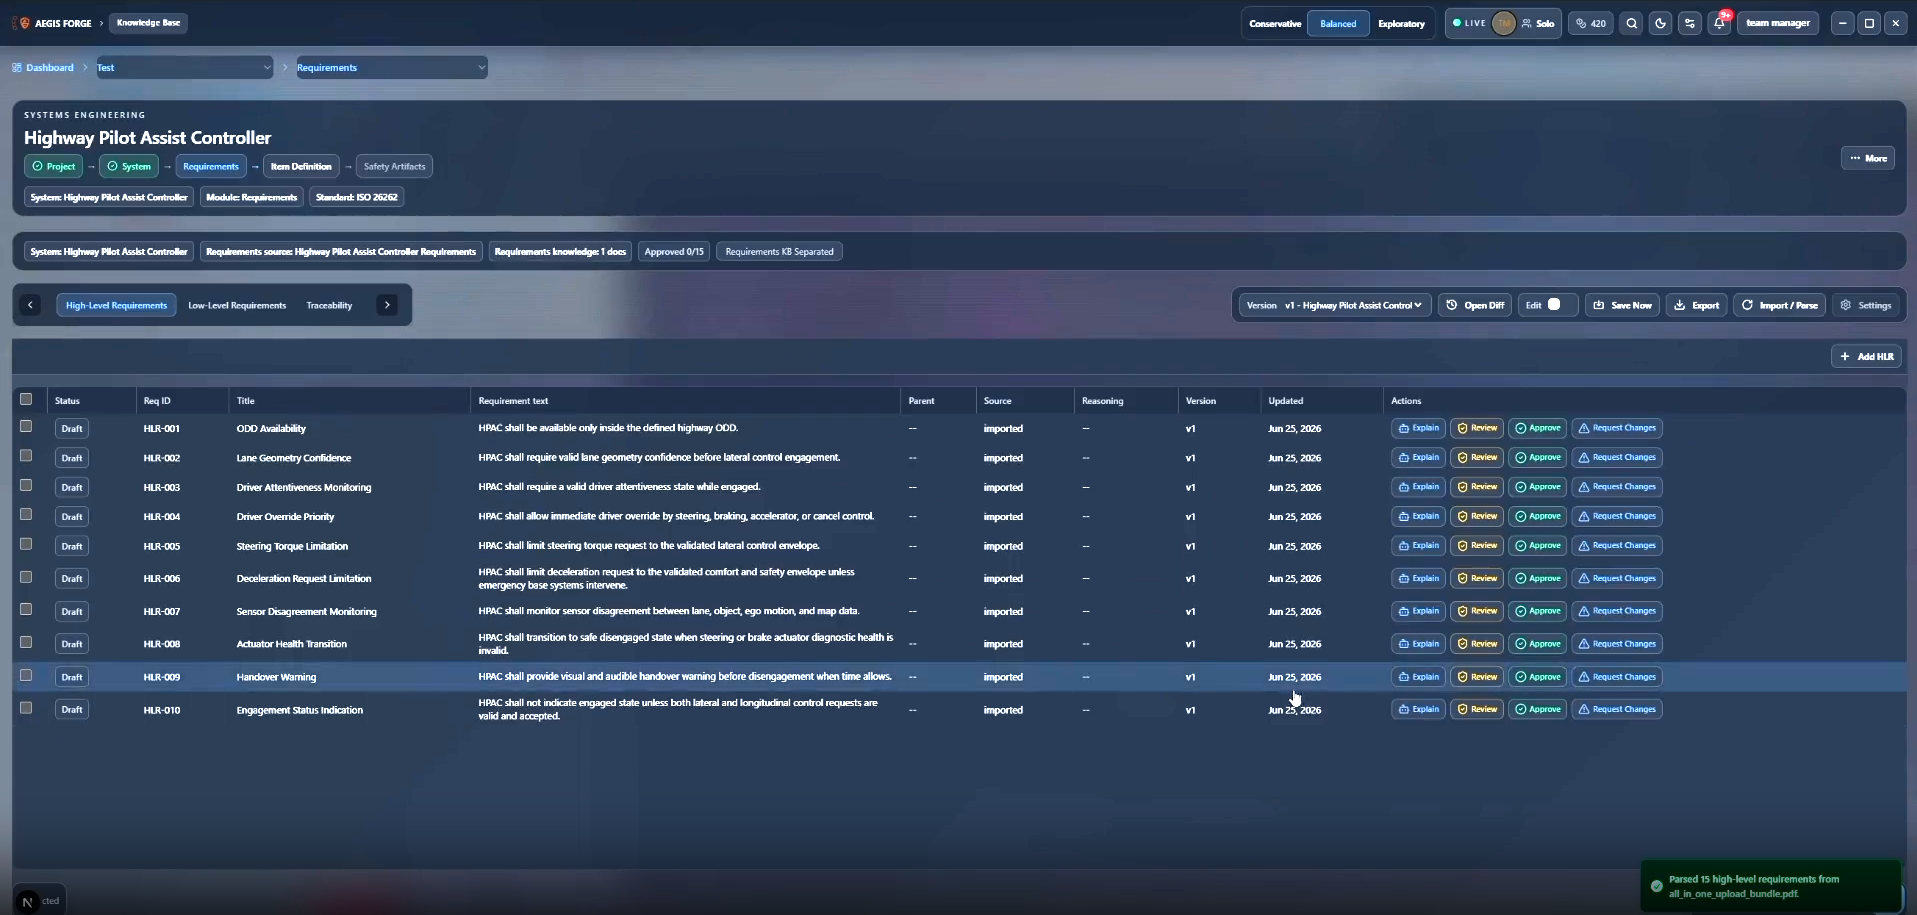Check the HLR-006 row checkbox
The height and width of the screenshot is (915, 1917).
[26, 577]
